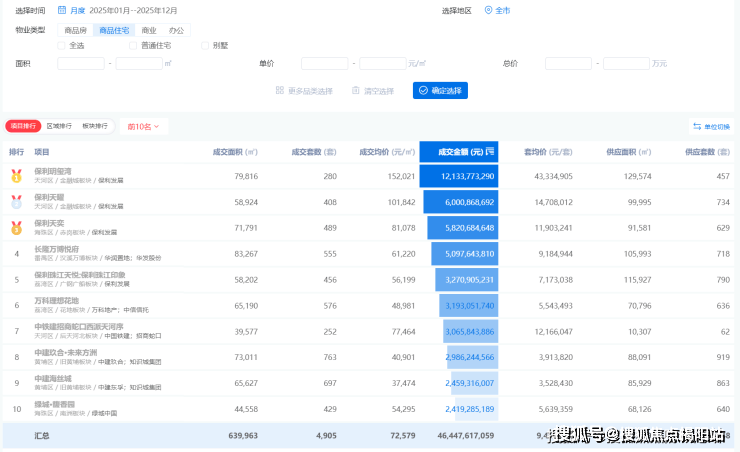Open the 保利天曜 project
Screen dimensions: 740x452
[49, 197]
